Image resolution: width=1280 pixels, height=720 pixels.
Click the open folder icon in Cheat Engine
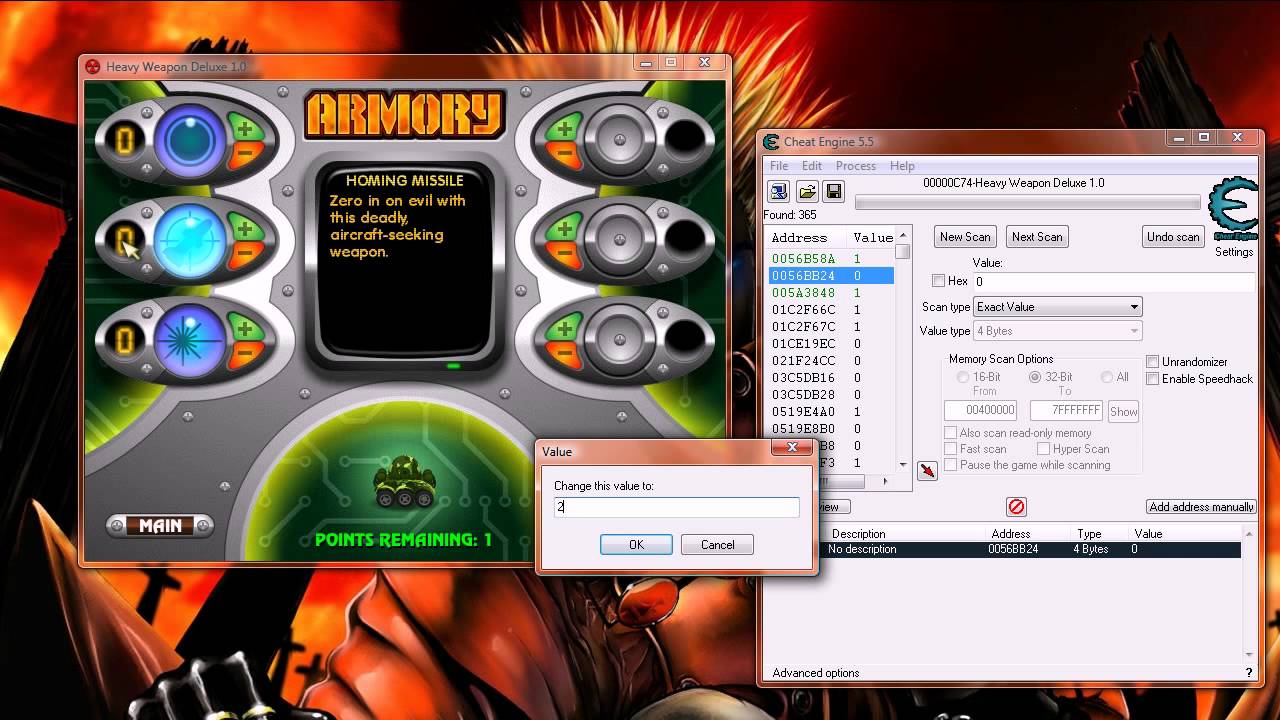807,191
